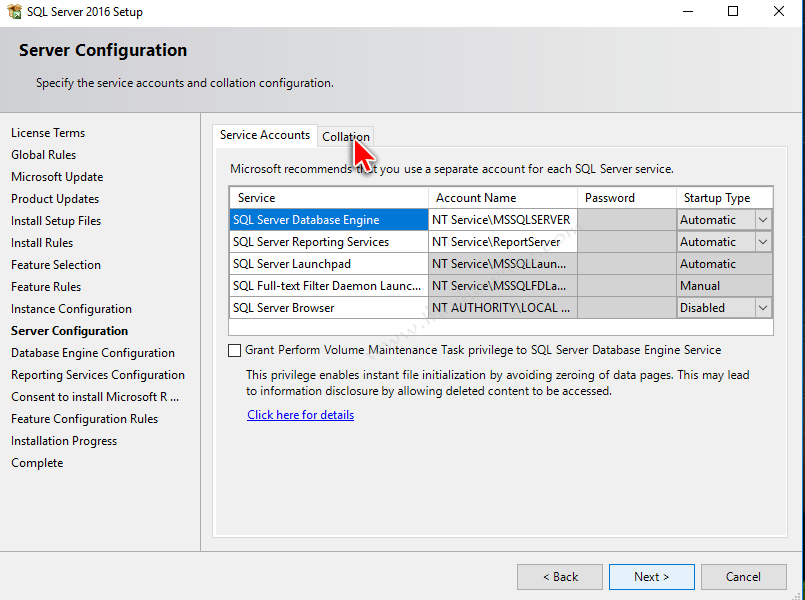Click Install Rules in the steps list
805x600 pixels.
[x=42, y=243]
